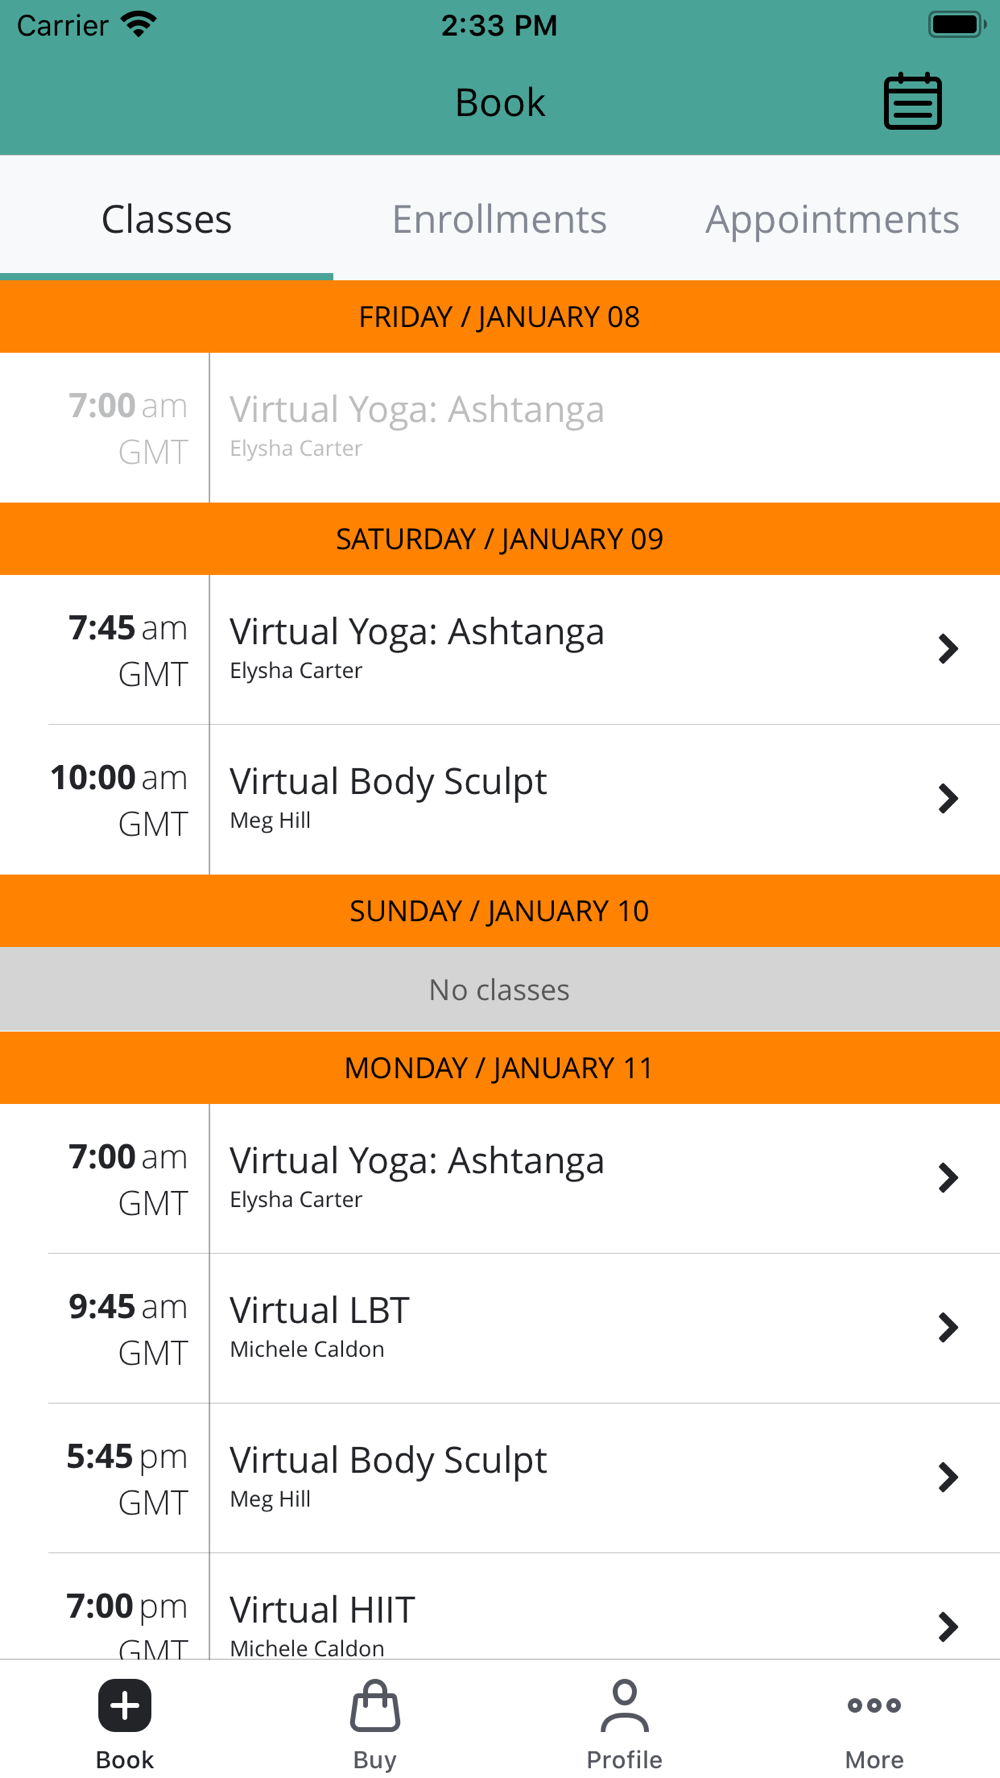This screenshot has height=1778, width=1000.
Task: Open the Profile person icon
Action: [x=624, y=1705]
